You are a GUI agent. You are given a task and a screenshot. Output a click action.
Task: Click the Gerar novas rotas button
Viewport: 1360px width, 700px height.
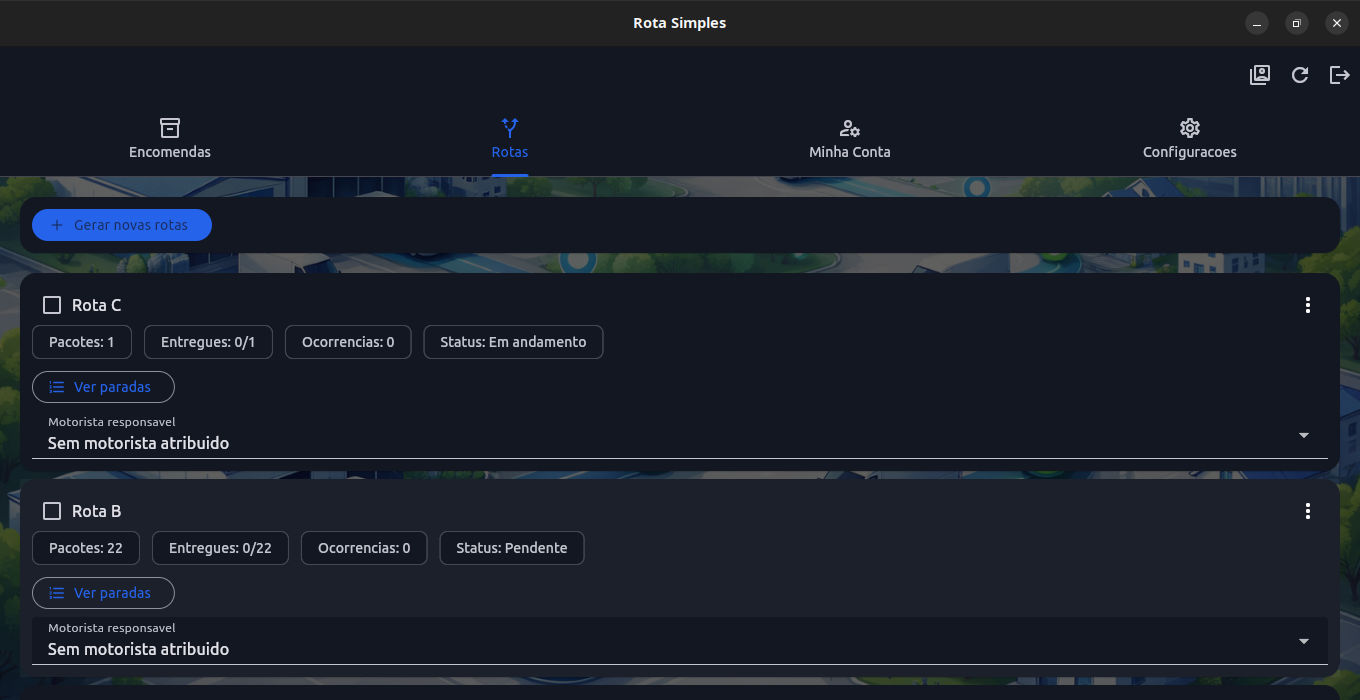pos(121,225)
